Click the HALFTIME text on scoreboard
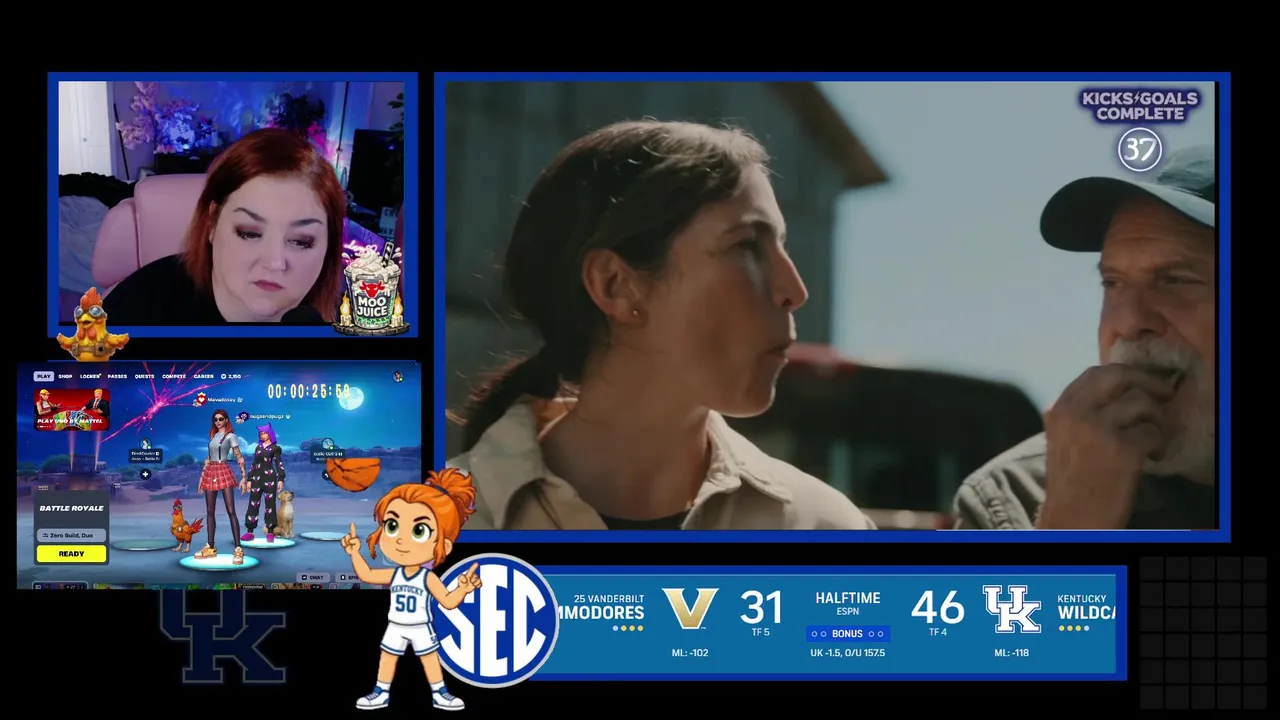This screenshot has height=720, width=1280. point(848,598)
